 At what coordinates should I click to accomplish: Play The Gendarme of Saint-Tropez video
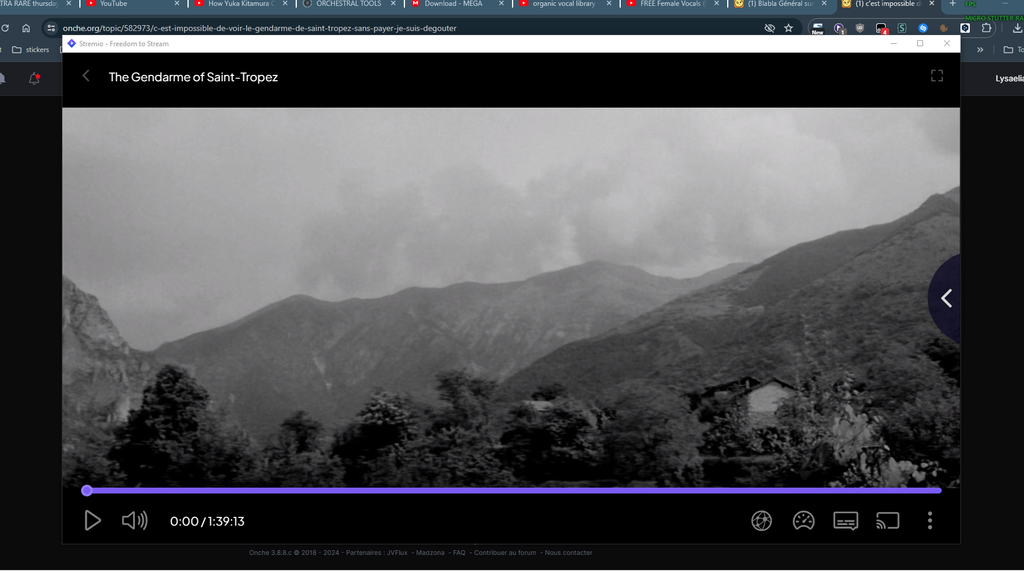coord(92,521)
